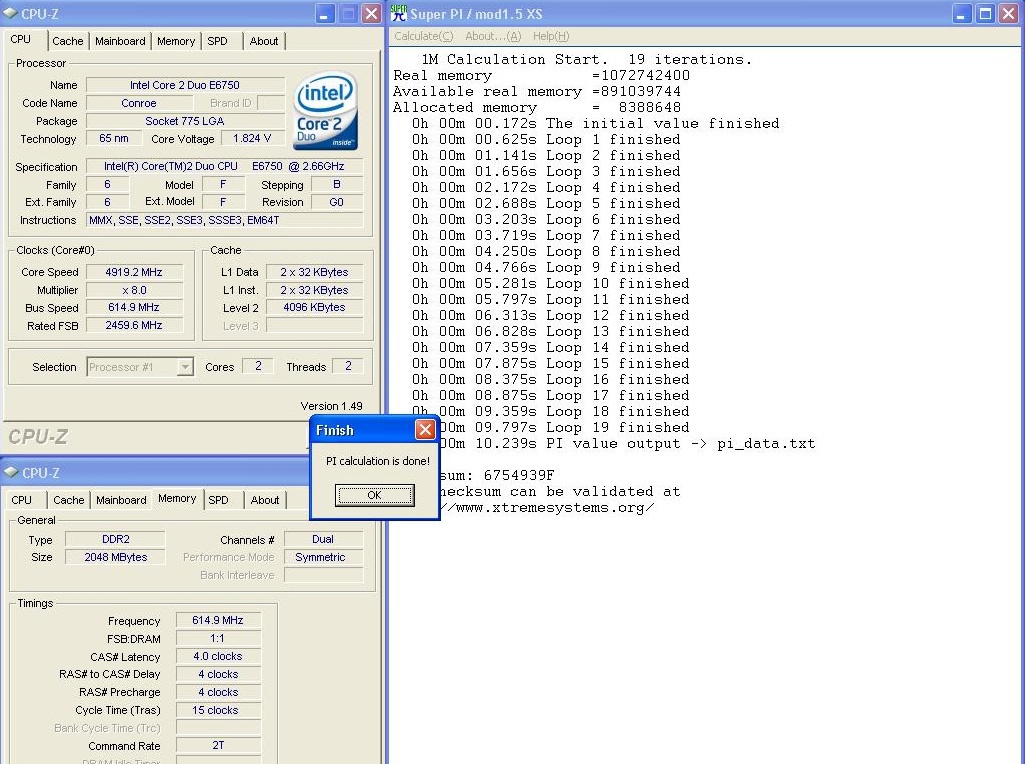Screen dimensions: 1025x764
Task: Select Memory tab in lower CPU-Z window
Action: click(177, 499)
